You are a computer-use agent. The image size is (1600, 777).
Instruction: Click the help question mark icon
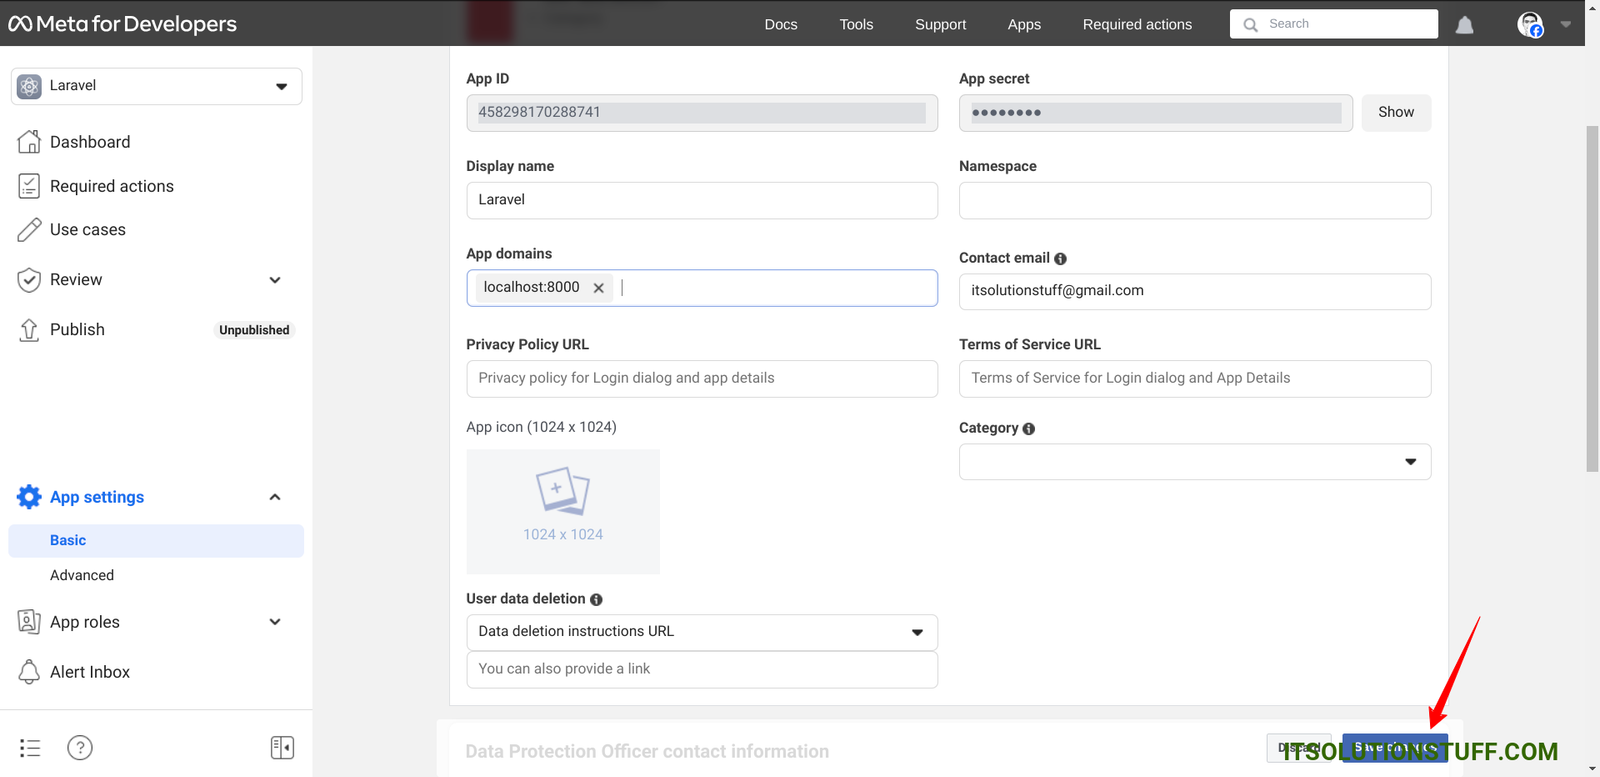80,748
